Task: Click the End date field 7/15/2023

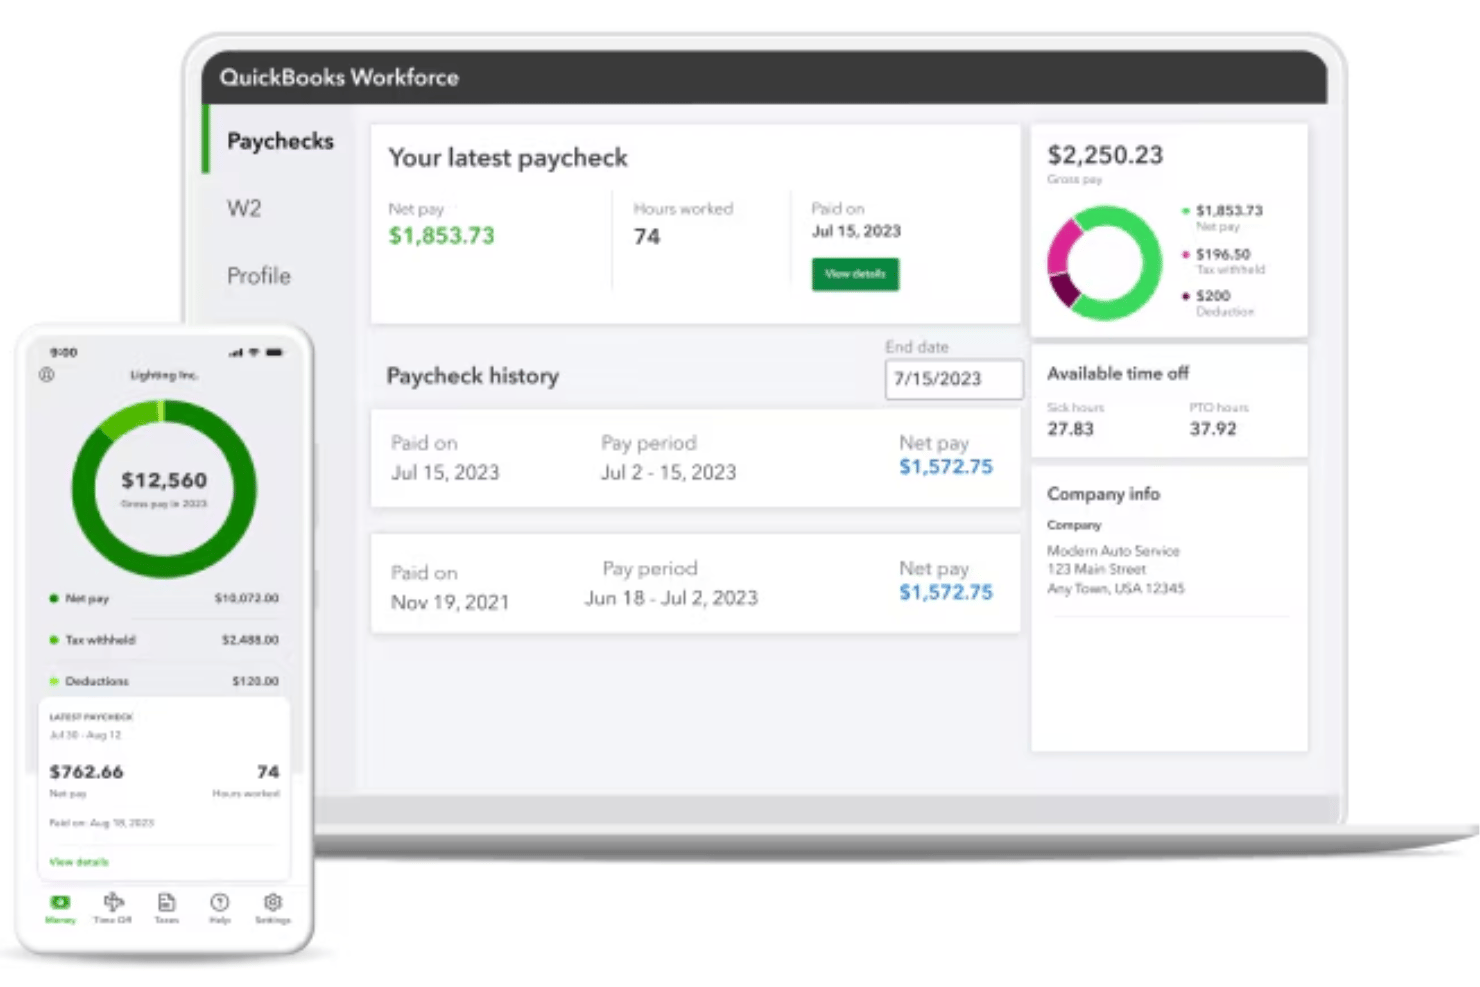Action: [954, 379]
